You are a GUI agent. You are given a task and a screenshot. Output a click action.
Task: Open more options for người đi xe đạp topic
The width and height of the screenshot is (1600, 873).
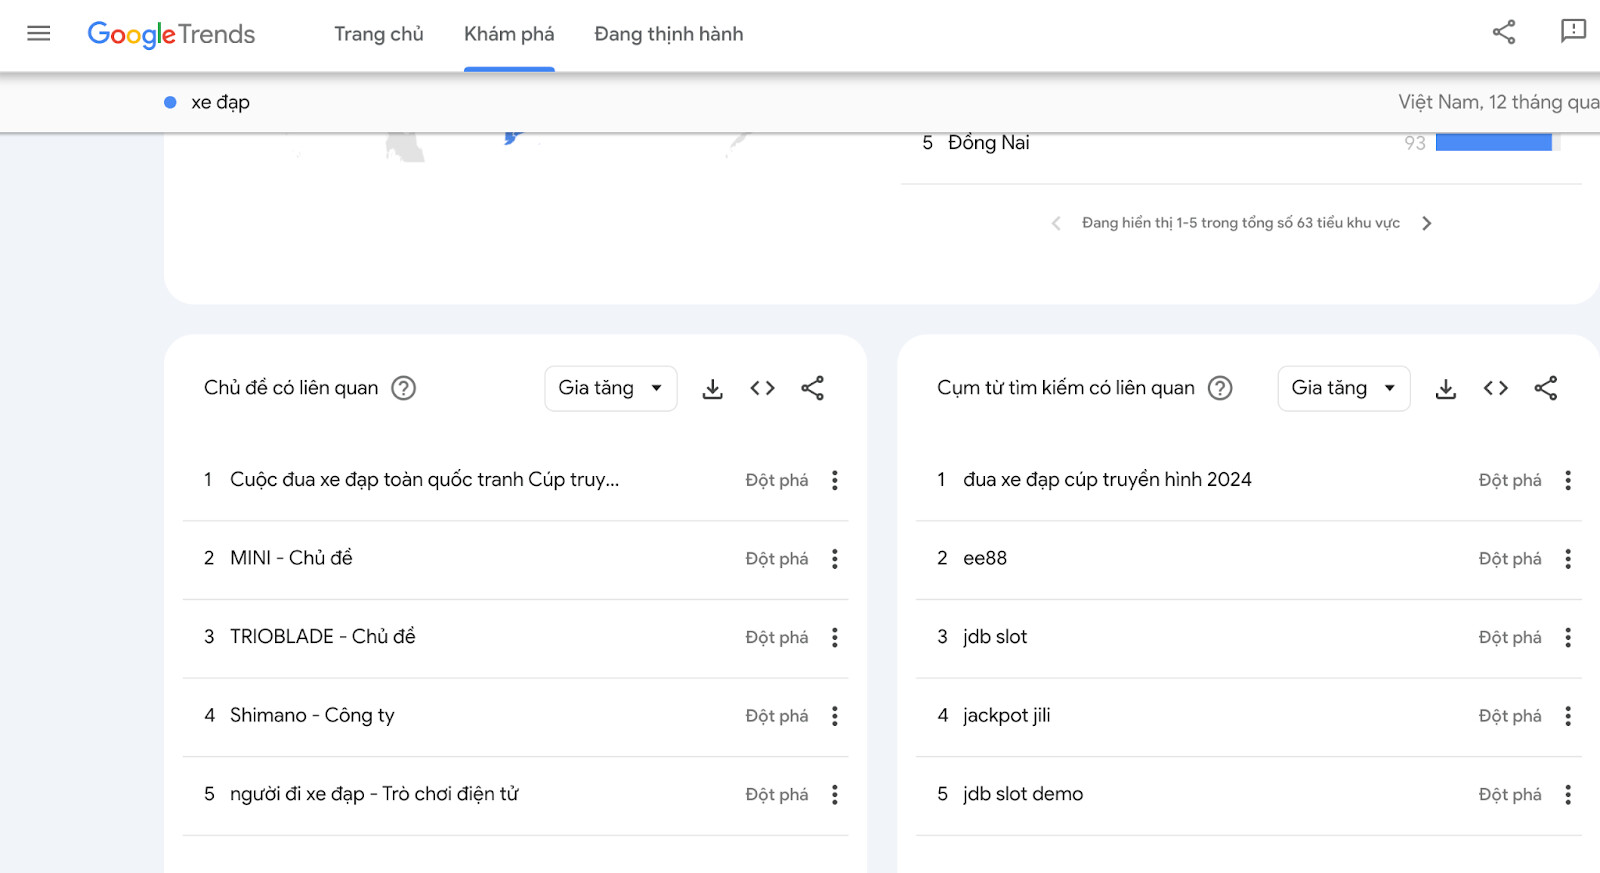pos(835,795)
